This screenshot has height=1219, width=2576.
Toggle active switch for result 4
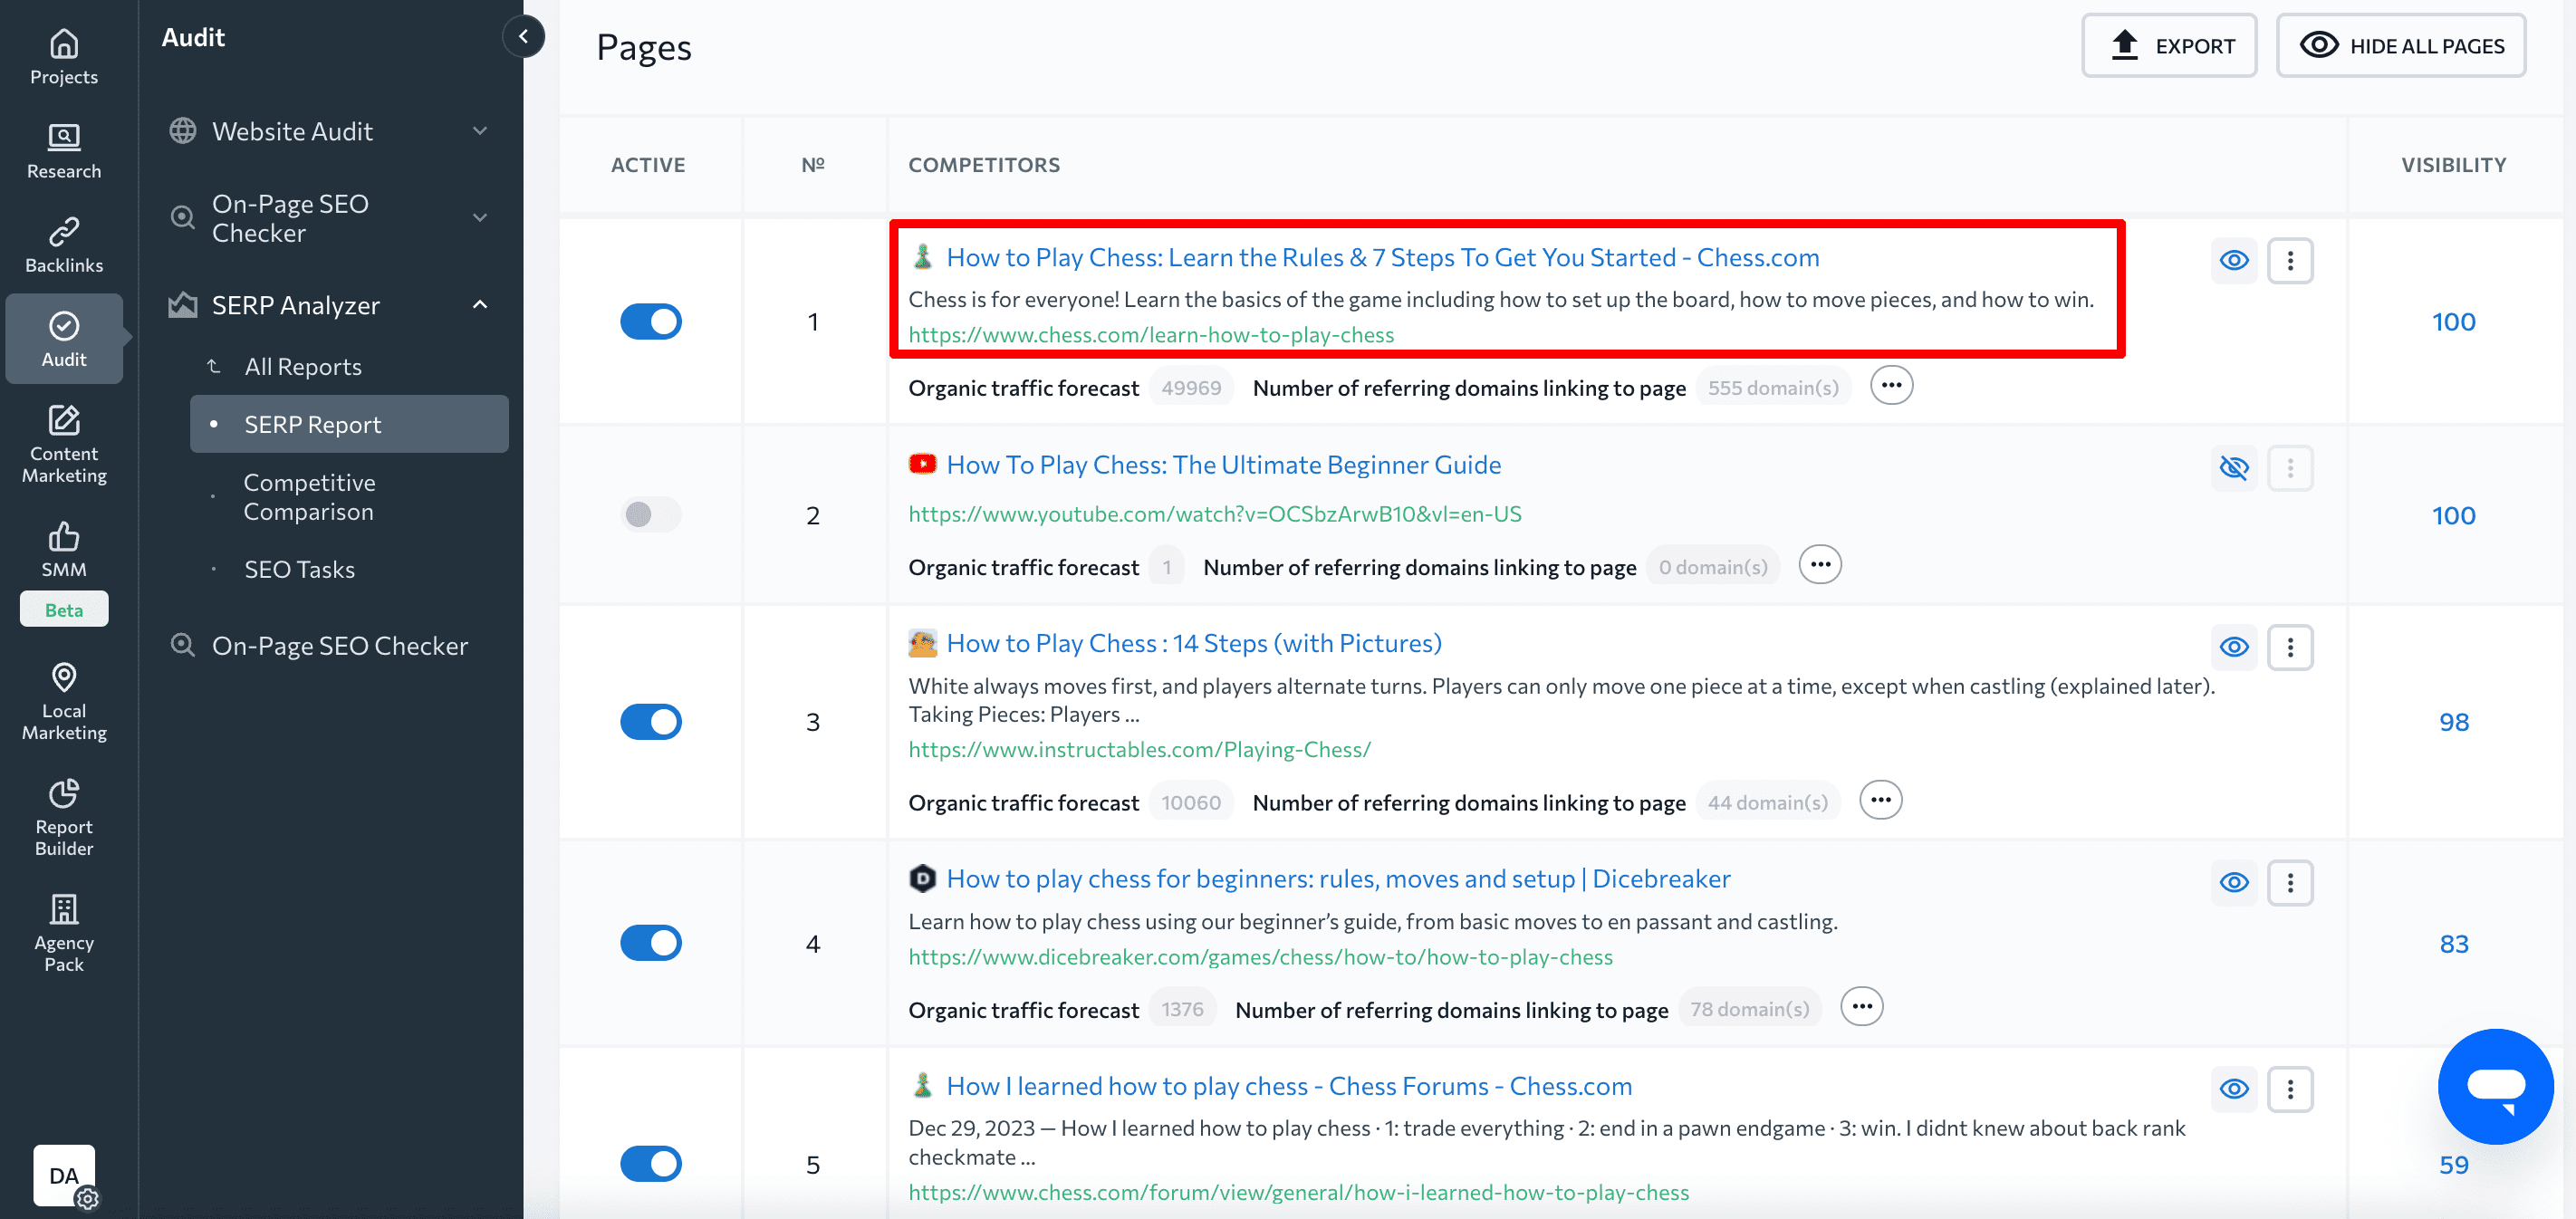click(x=651, y=943)
